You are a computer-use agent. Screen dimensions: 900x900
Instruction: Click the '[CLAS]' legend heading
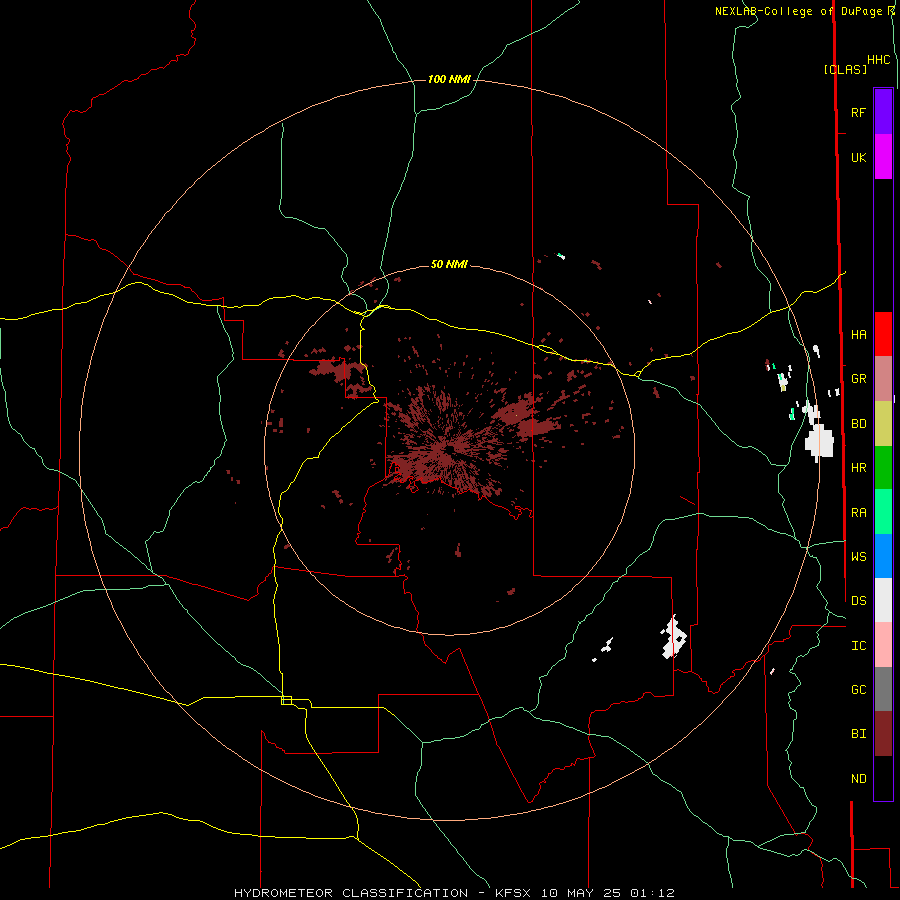[845, 69]
